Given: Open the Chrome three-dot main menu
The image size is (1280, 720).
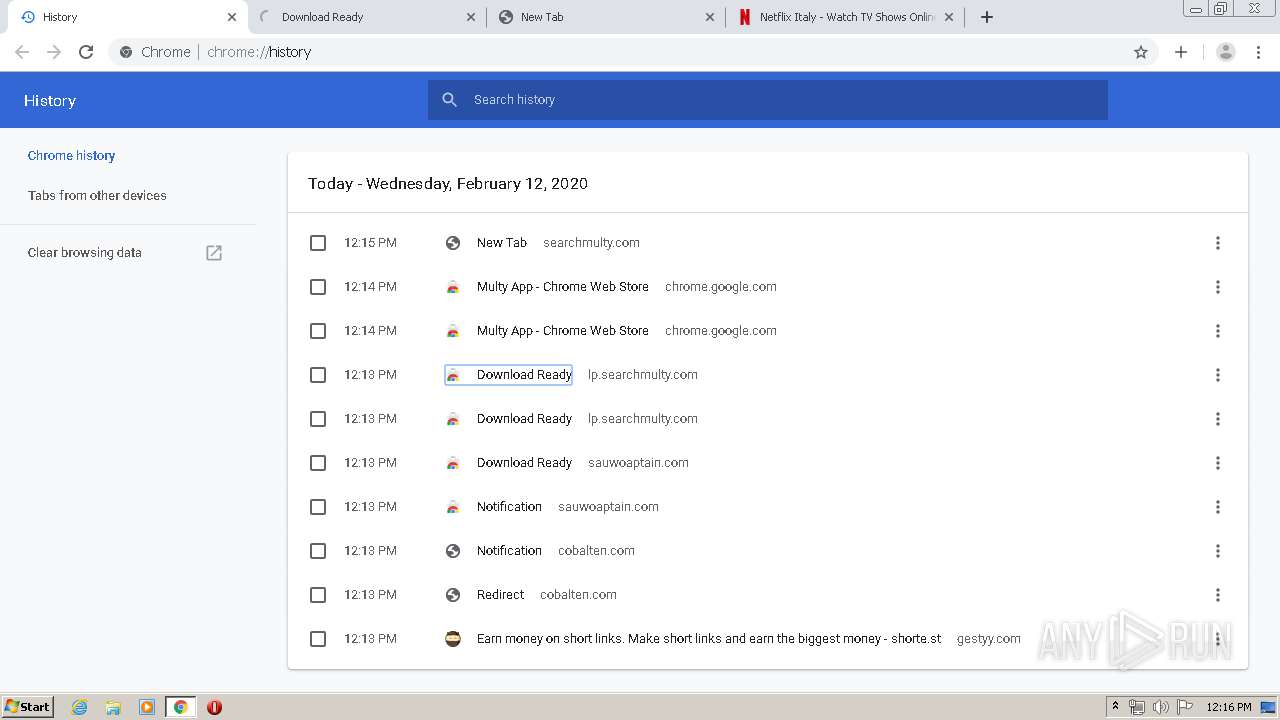Looking at the screenshot, I should [x=1259, y=52].
